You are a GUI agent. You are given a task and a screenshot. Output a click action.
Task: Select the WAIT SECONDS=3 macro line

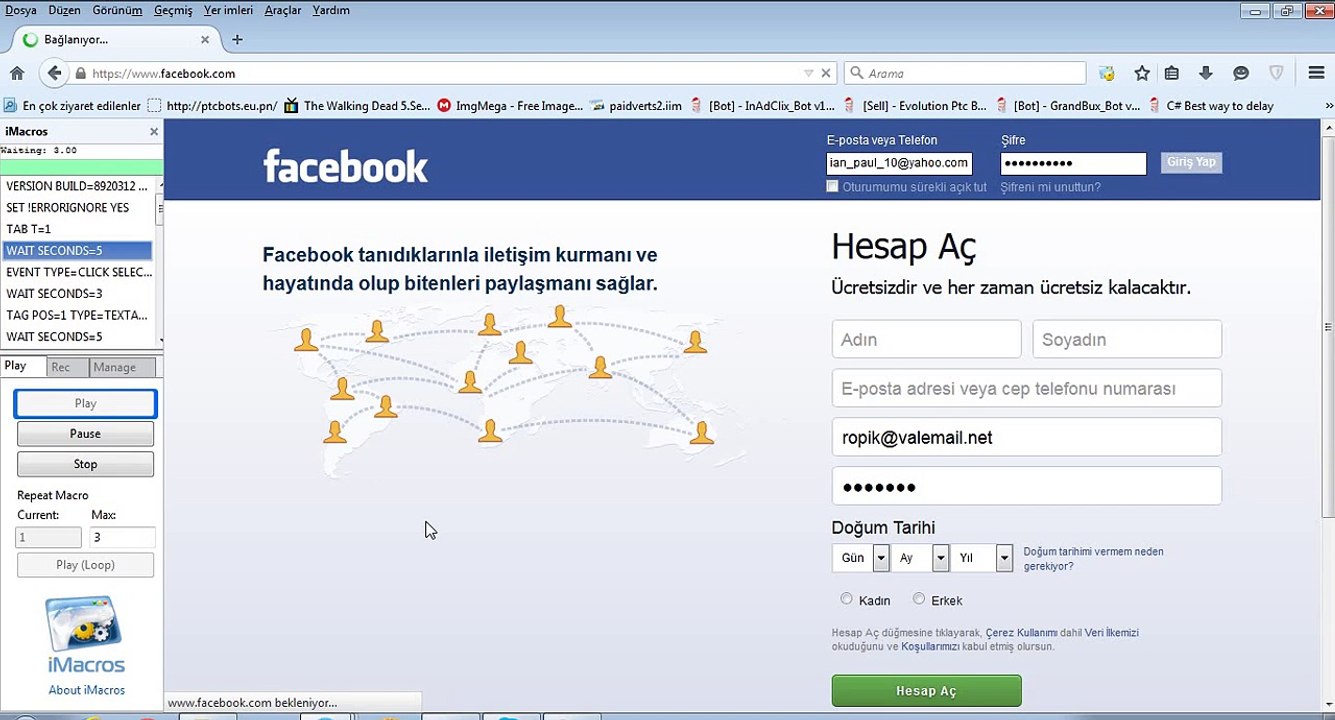click(77, 294)
